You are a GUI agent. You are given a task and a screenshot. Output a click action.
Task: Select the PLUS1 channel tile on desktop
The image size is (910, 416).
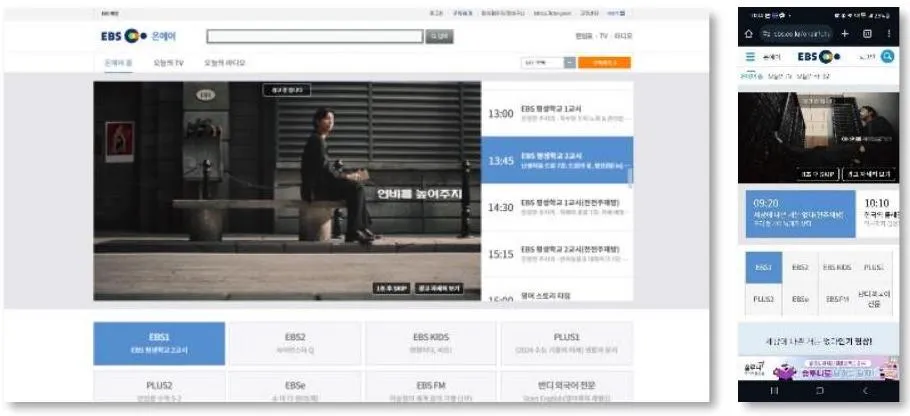click(x=566, y=343)
